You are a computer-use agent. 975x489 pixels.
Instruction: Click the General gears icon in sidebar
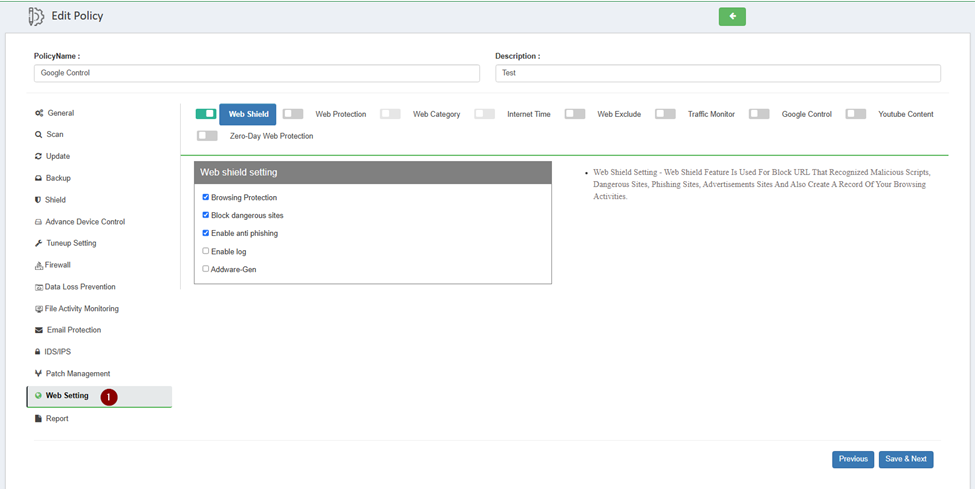[x=39, y=113]
